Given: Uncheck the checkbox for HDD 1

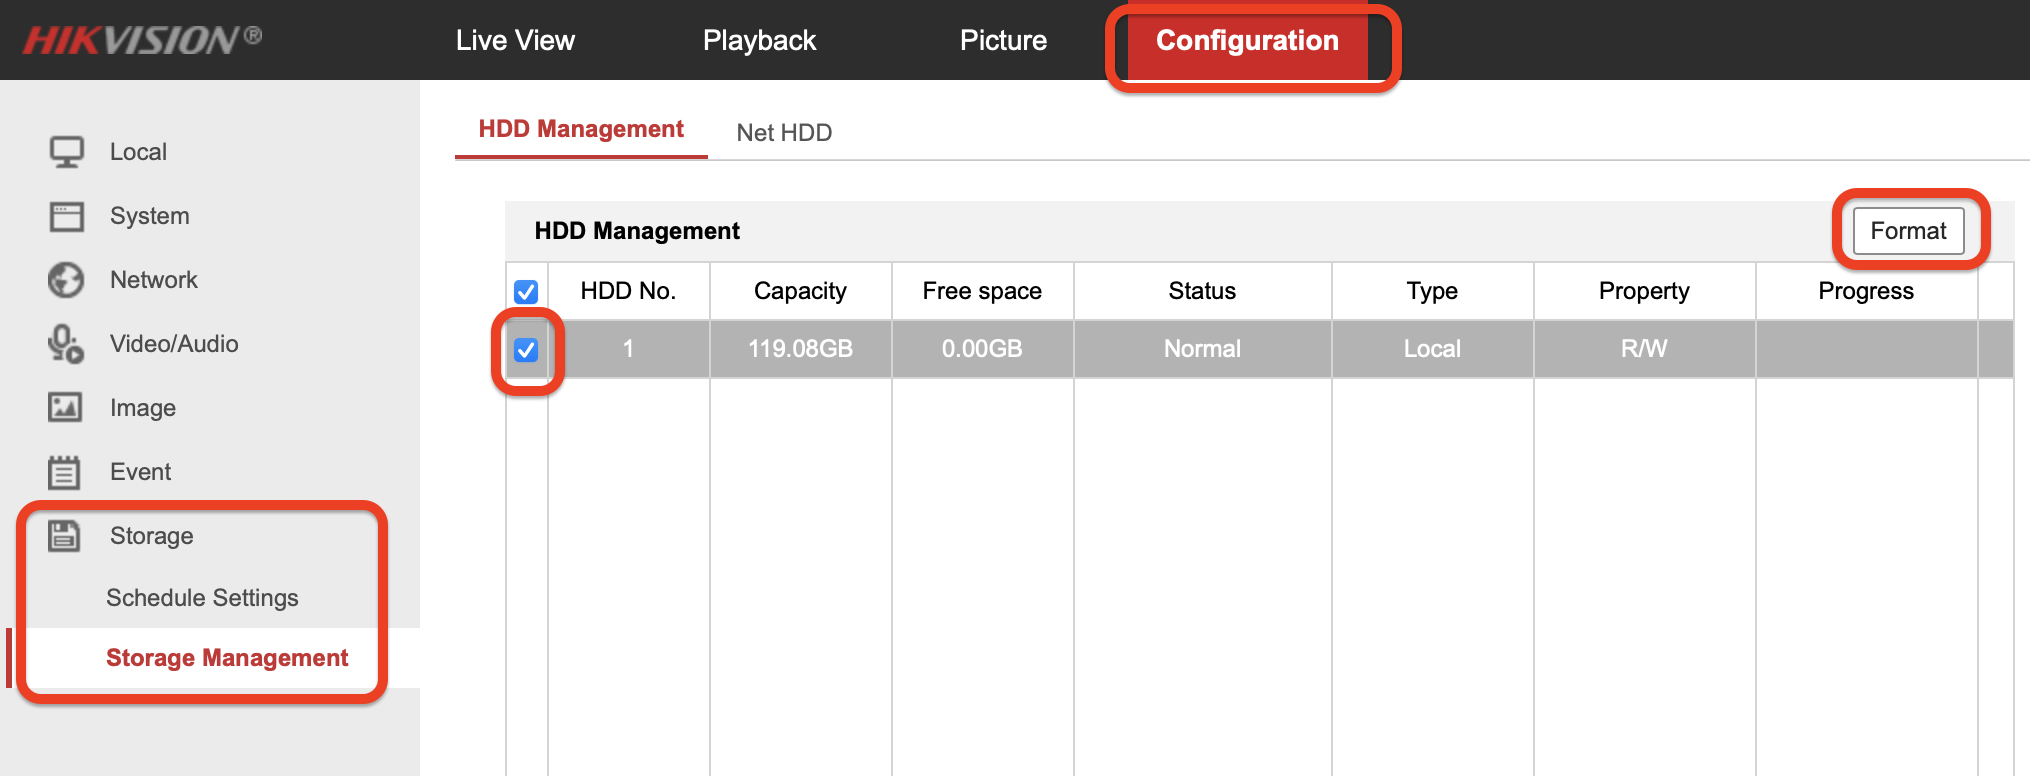Looking at the screenshot, I should point(526,350).
